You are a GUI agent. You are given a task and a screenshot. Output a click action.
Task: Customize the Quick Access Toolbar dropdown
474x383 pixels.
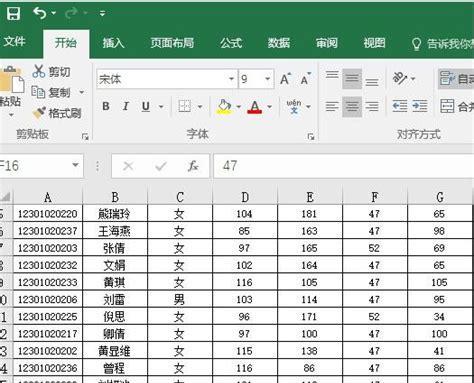tap(102, 14)
